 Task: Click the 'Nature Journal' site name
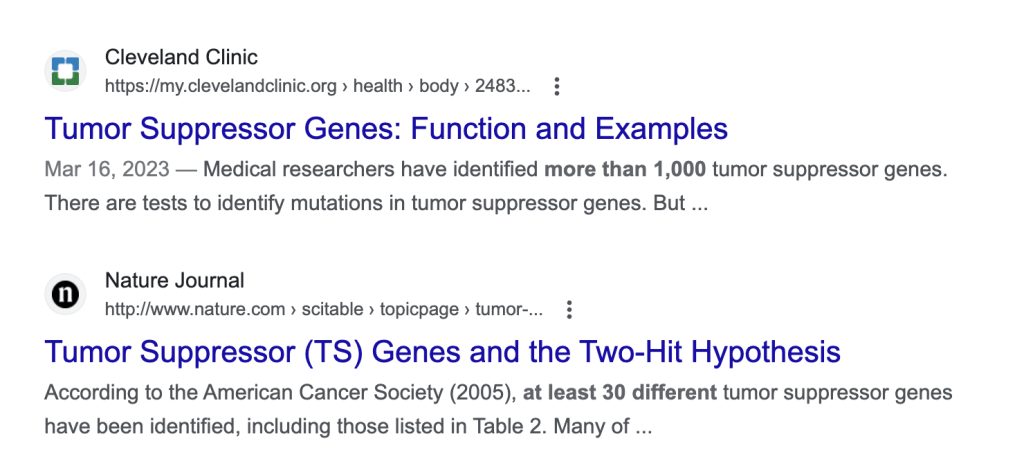coord(174,280)
